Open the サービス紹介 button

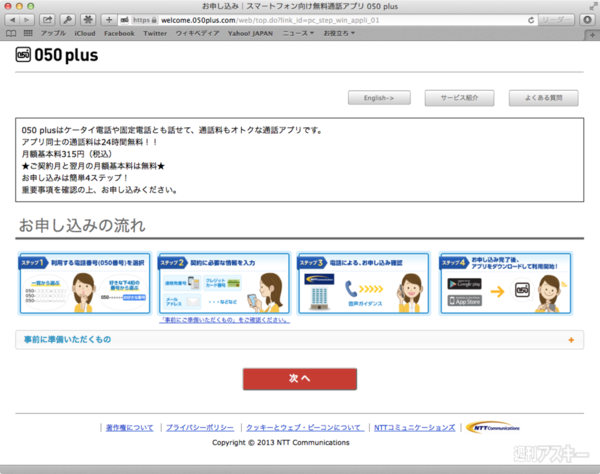pyautogui.click(x=459, y=98)
